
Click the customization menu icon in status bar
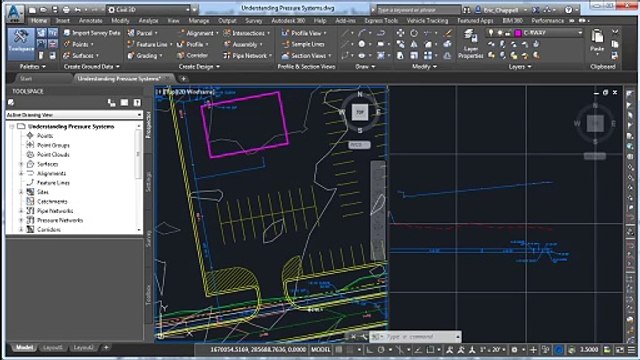[x=632, y=349]
